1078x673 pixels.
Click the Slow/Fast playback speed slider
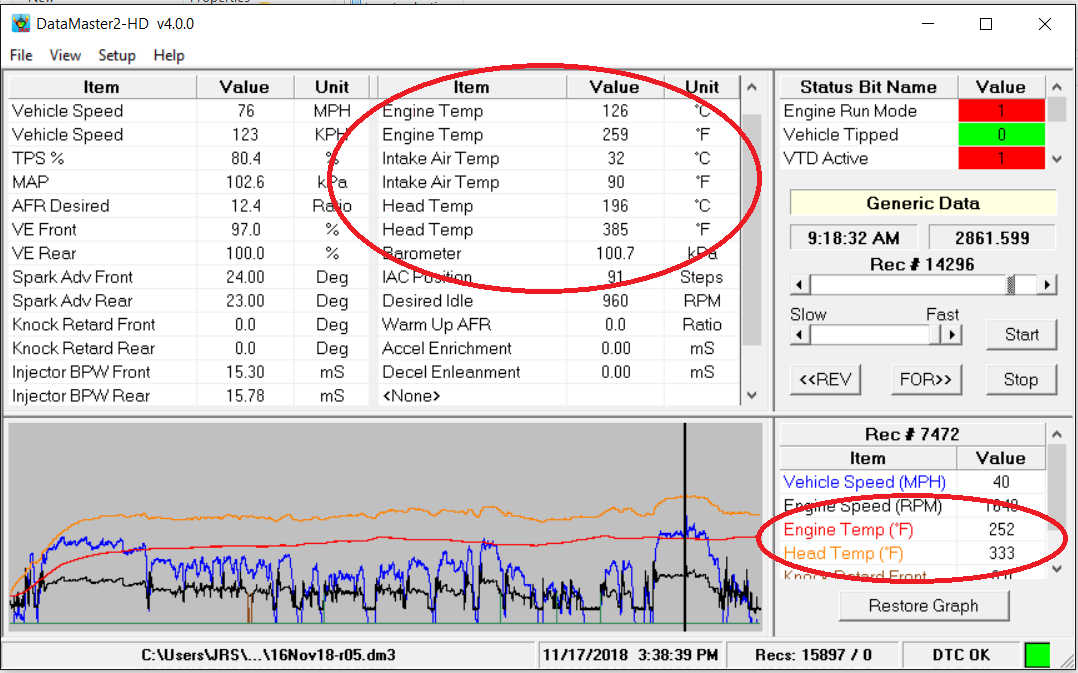[870, 335]
